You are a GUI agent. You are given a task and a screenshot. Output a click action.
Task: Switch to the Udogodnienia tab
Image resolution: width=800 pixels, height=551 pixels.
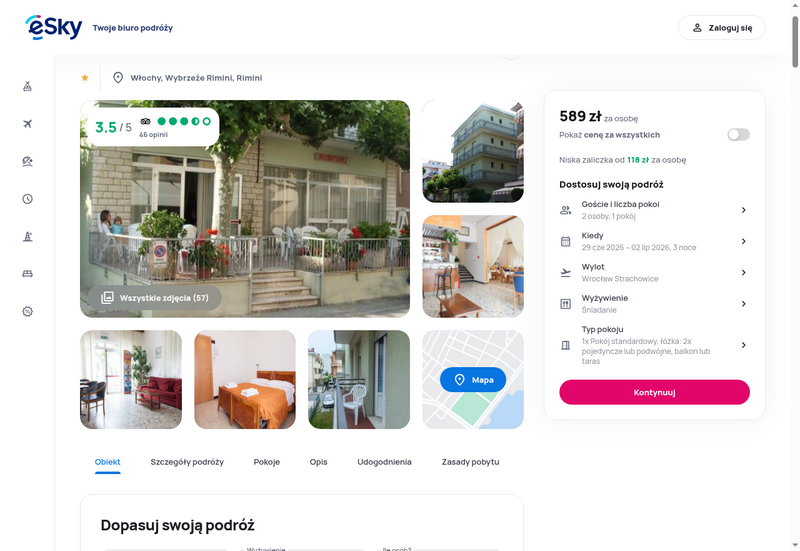pyautogui.click(x=384, y=462)
